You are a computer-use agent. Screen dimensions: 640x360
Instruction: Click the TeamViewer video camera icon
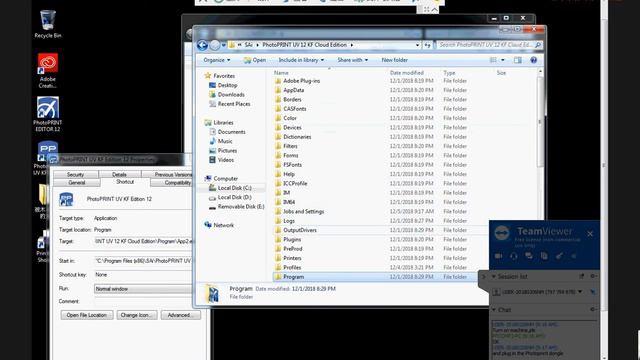498,256
